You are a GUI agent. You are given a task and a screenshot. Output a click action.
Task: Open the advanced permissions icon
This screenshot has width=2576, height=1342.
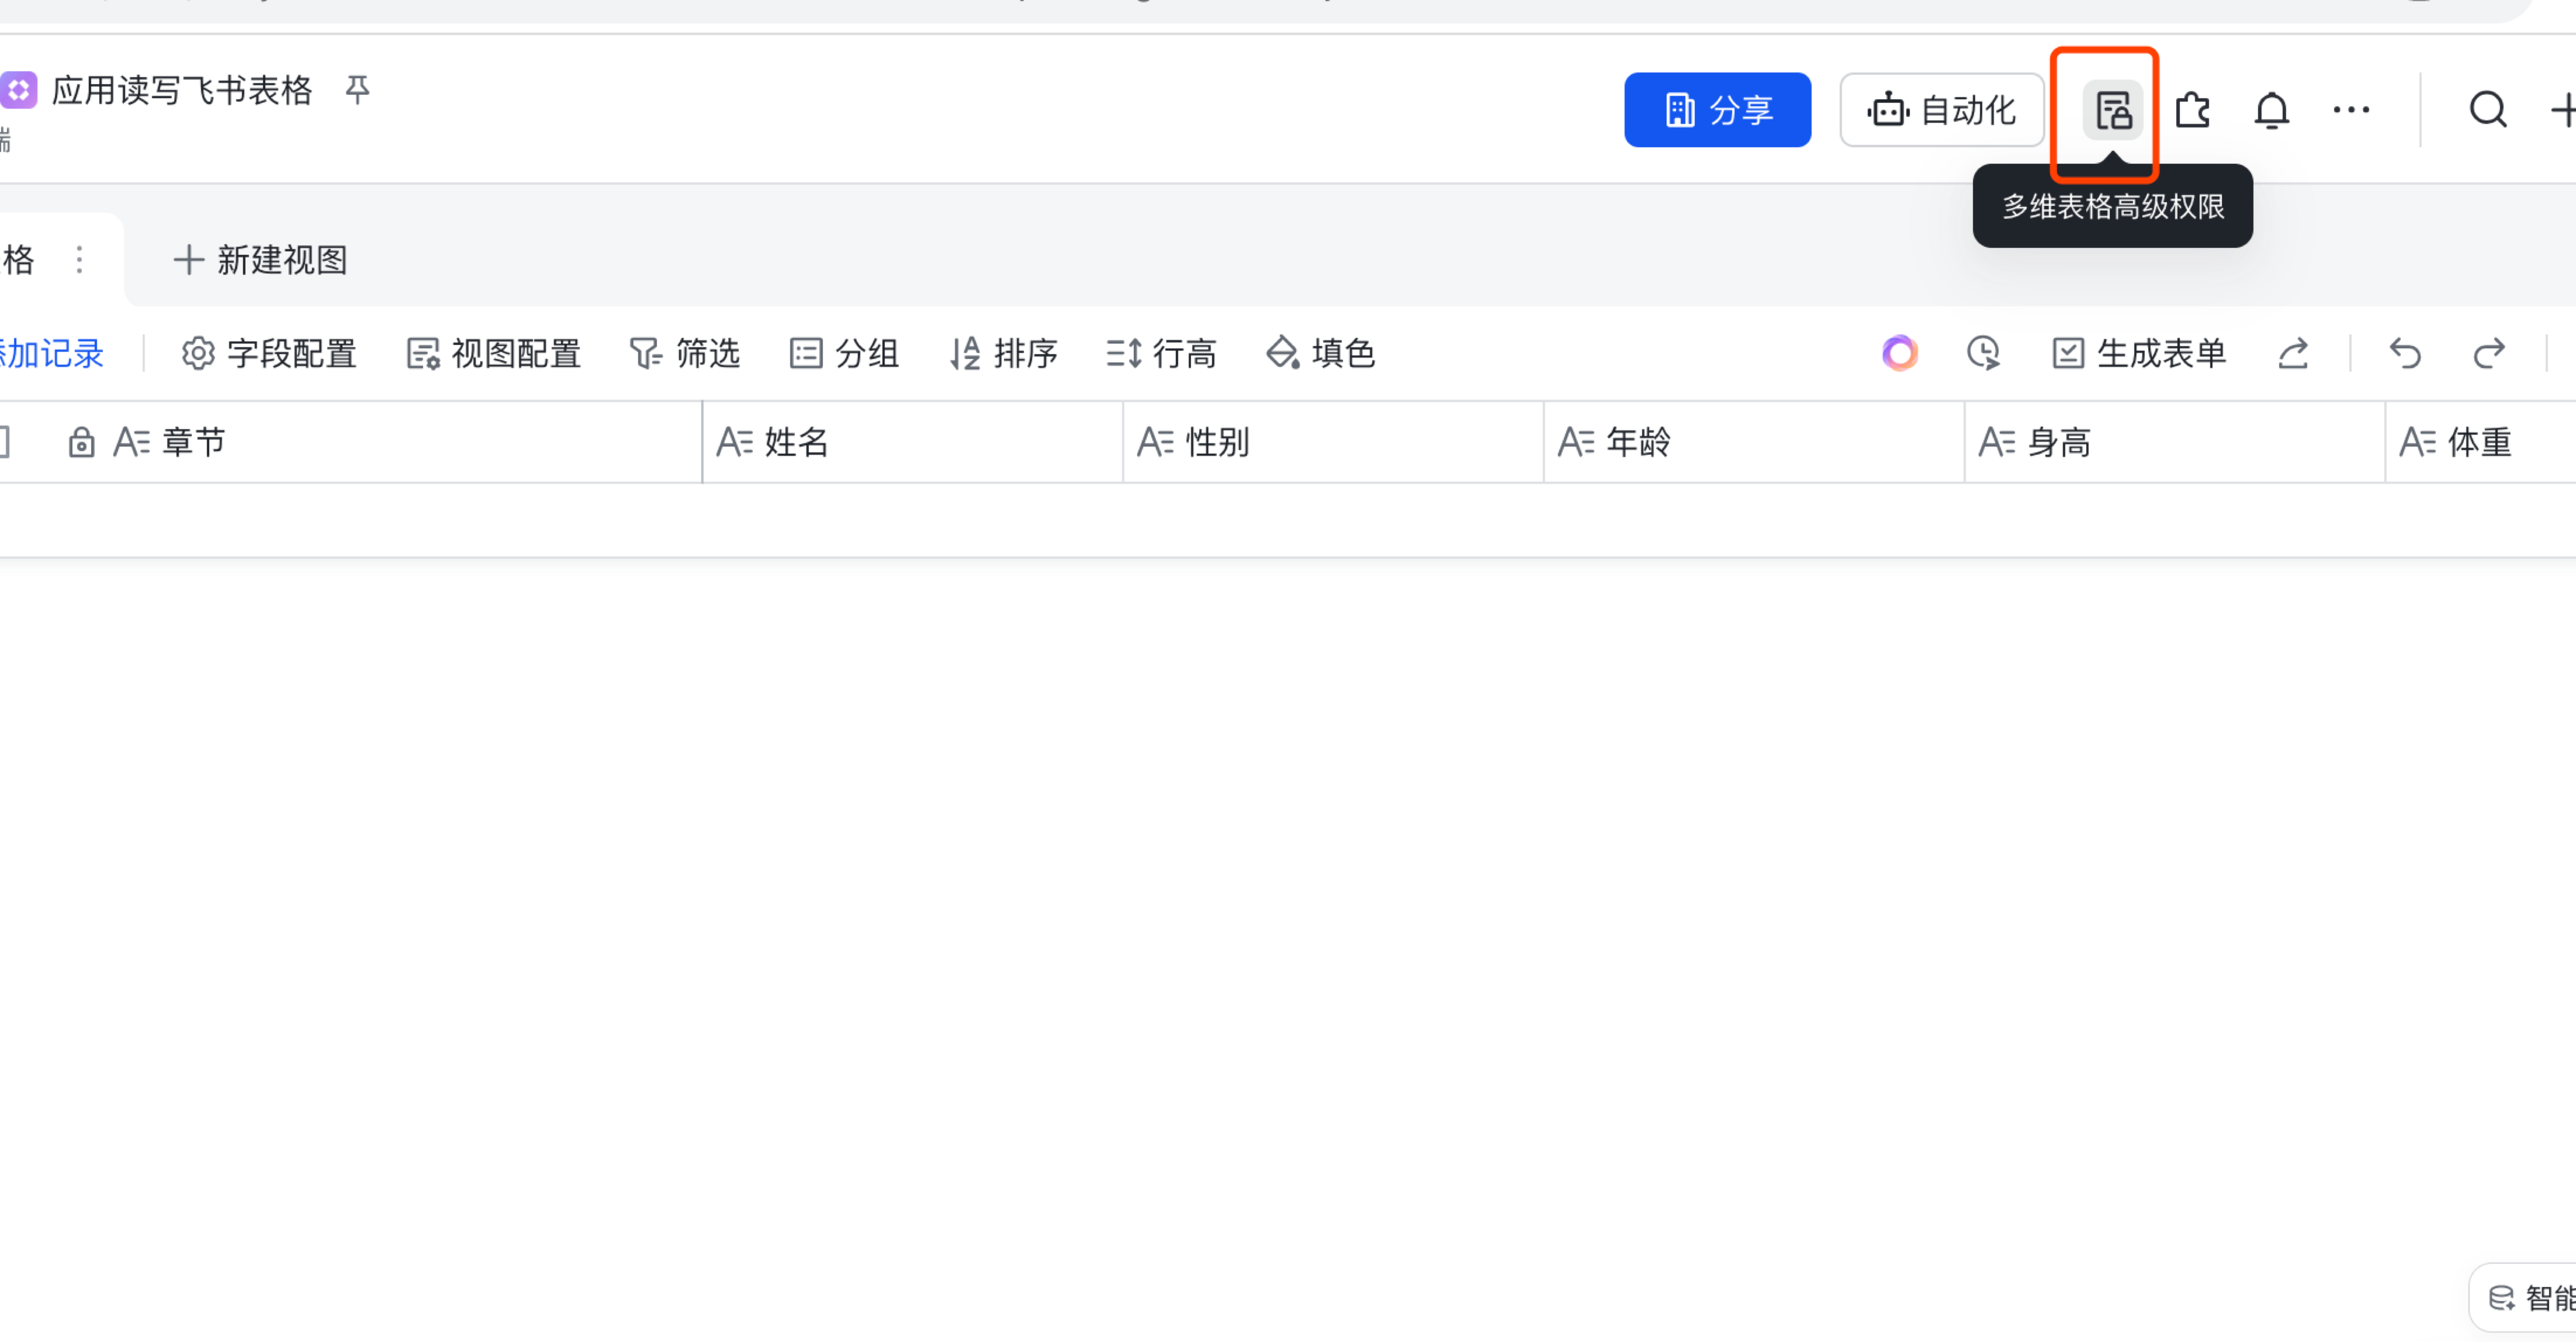click(2112, 110)
